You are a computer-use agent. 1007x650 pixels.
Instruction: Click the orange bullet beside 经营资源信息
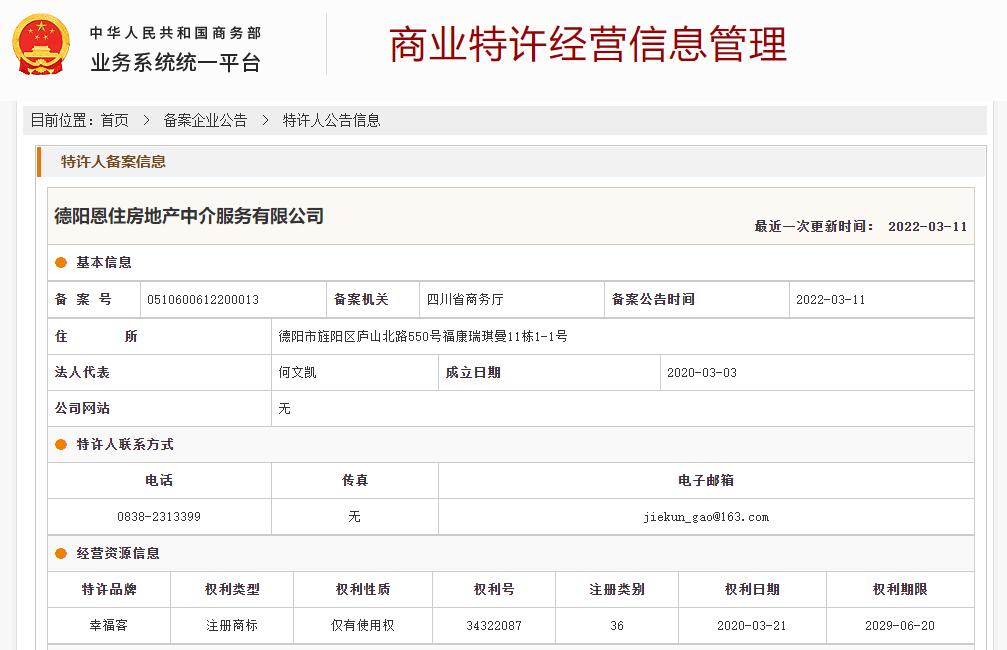pos(61,554)
